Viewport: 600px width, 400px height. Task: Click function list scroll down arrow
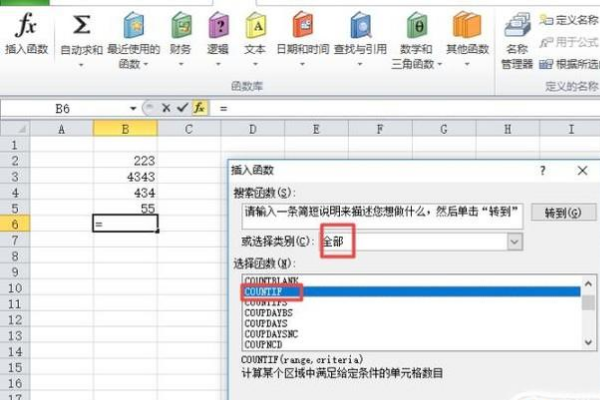(589, 342)
